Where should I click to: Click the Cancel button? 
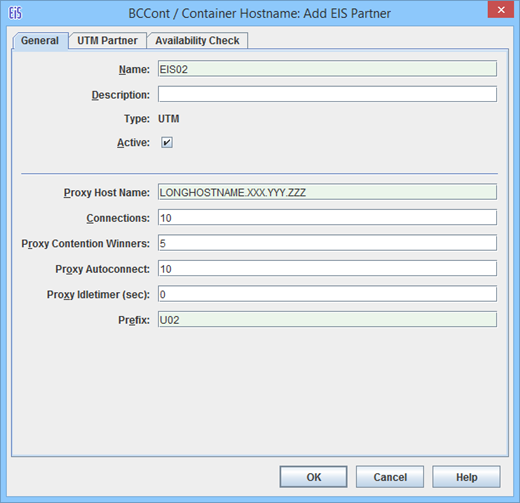390,477
